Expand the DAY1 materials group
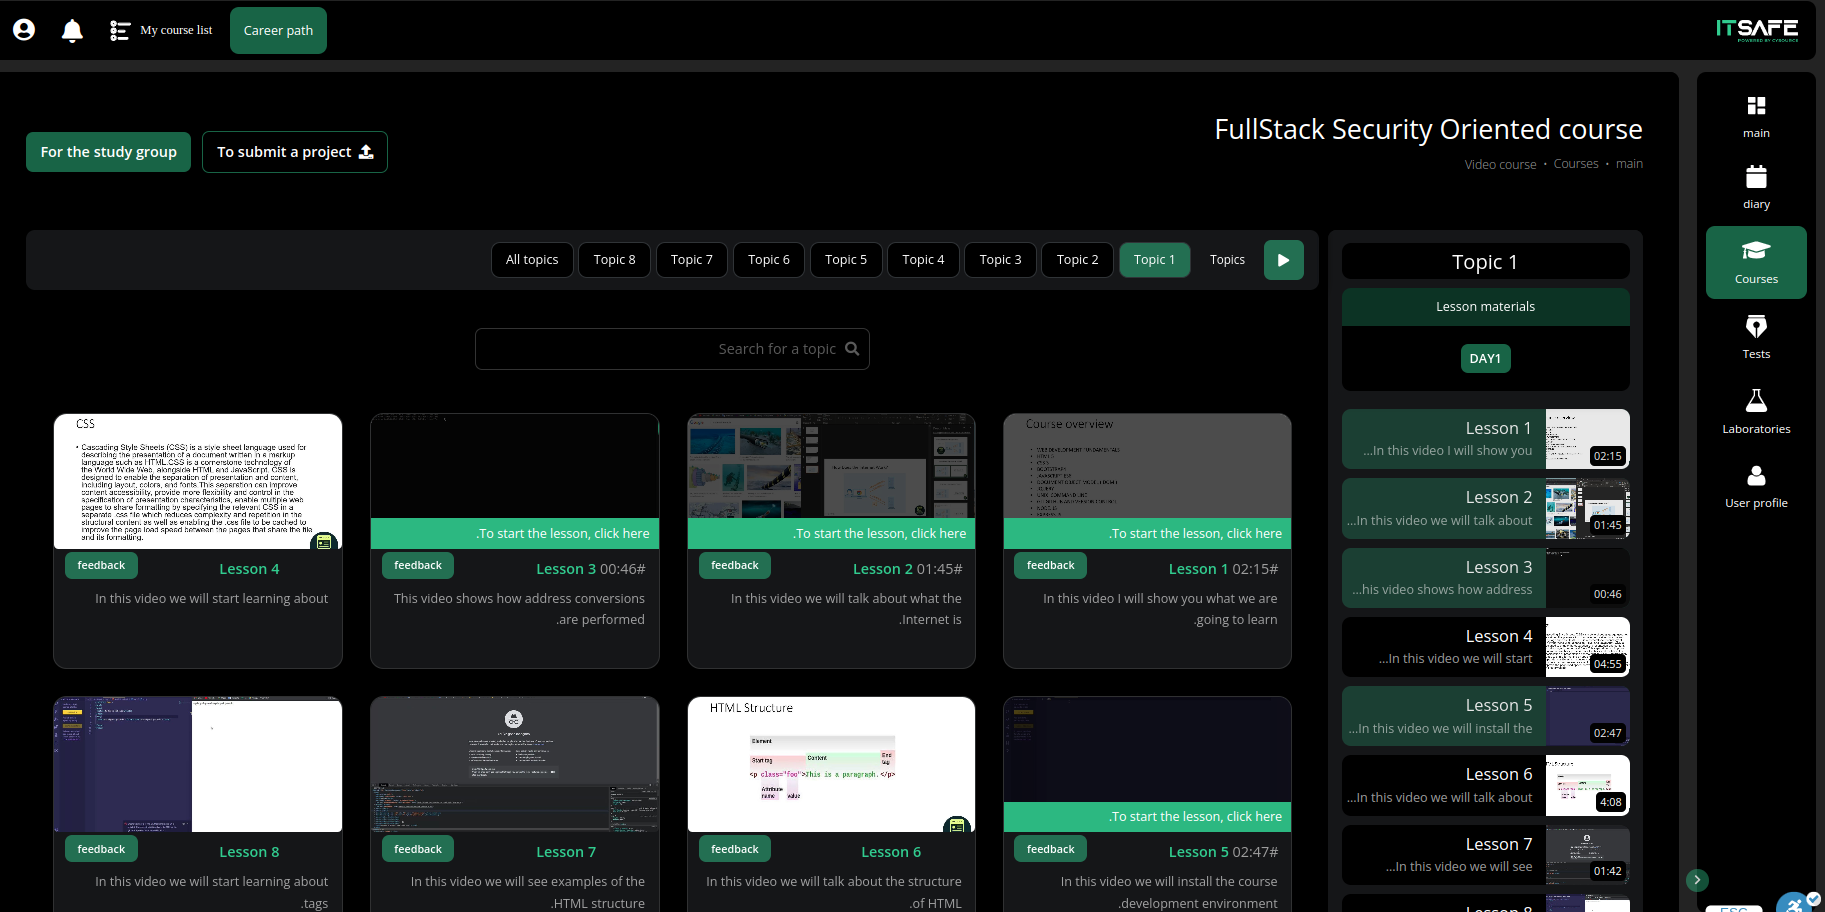Screen dimensions: 1825x912 (x=1485, y=357)
